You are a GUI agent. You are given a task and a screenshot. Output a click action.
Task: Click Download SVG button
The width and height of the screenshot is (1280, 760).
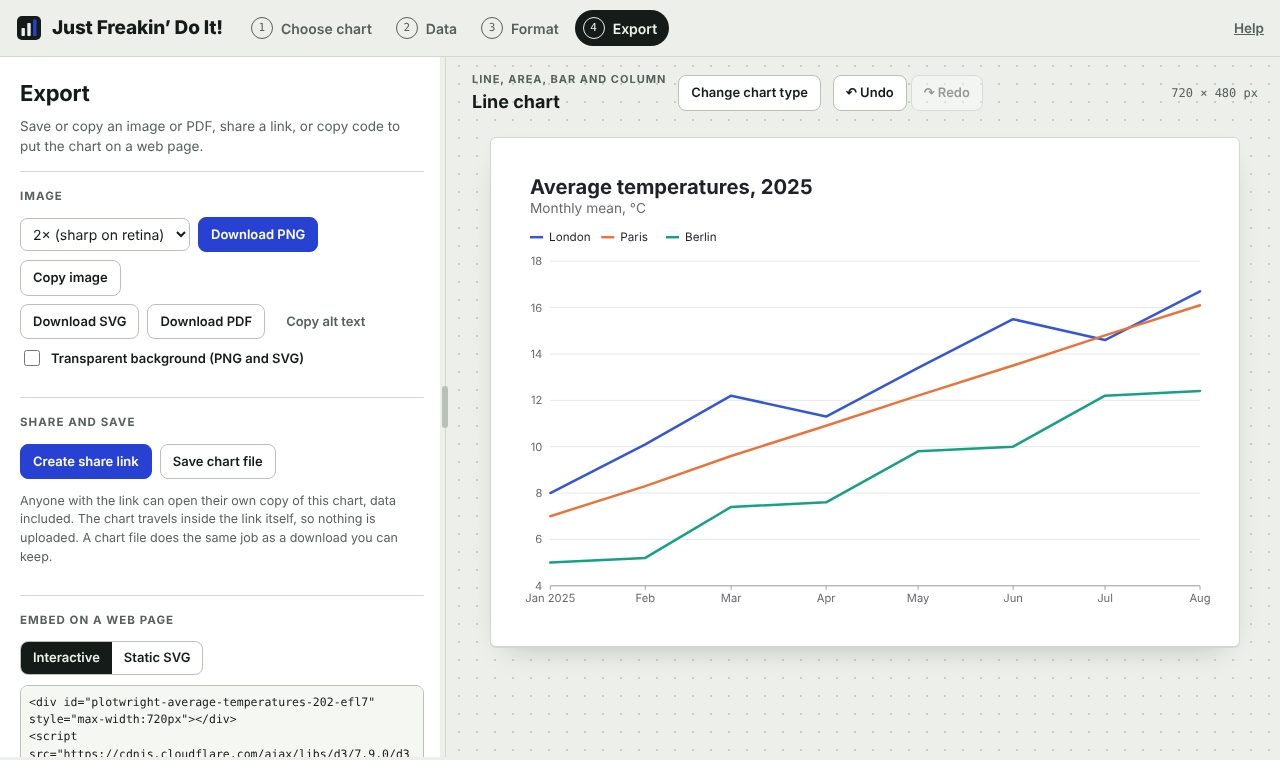click(80, 322)
